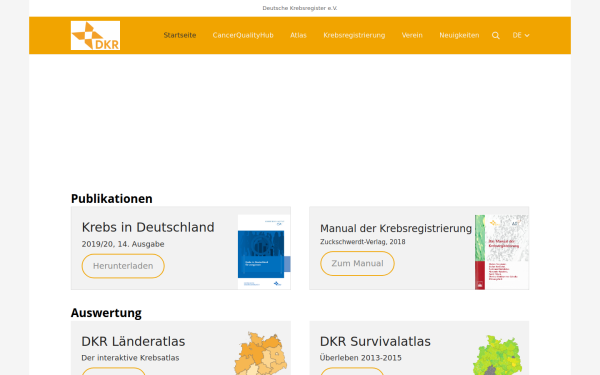Click the Survivalatlas green map image

click(497, 355)
